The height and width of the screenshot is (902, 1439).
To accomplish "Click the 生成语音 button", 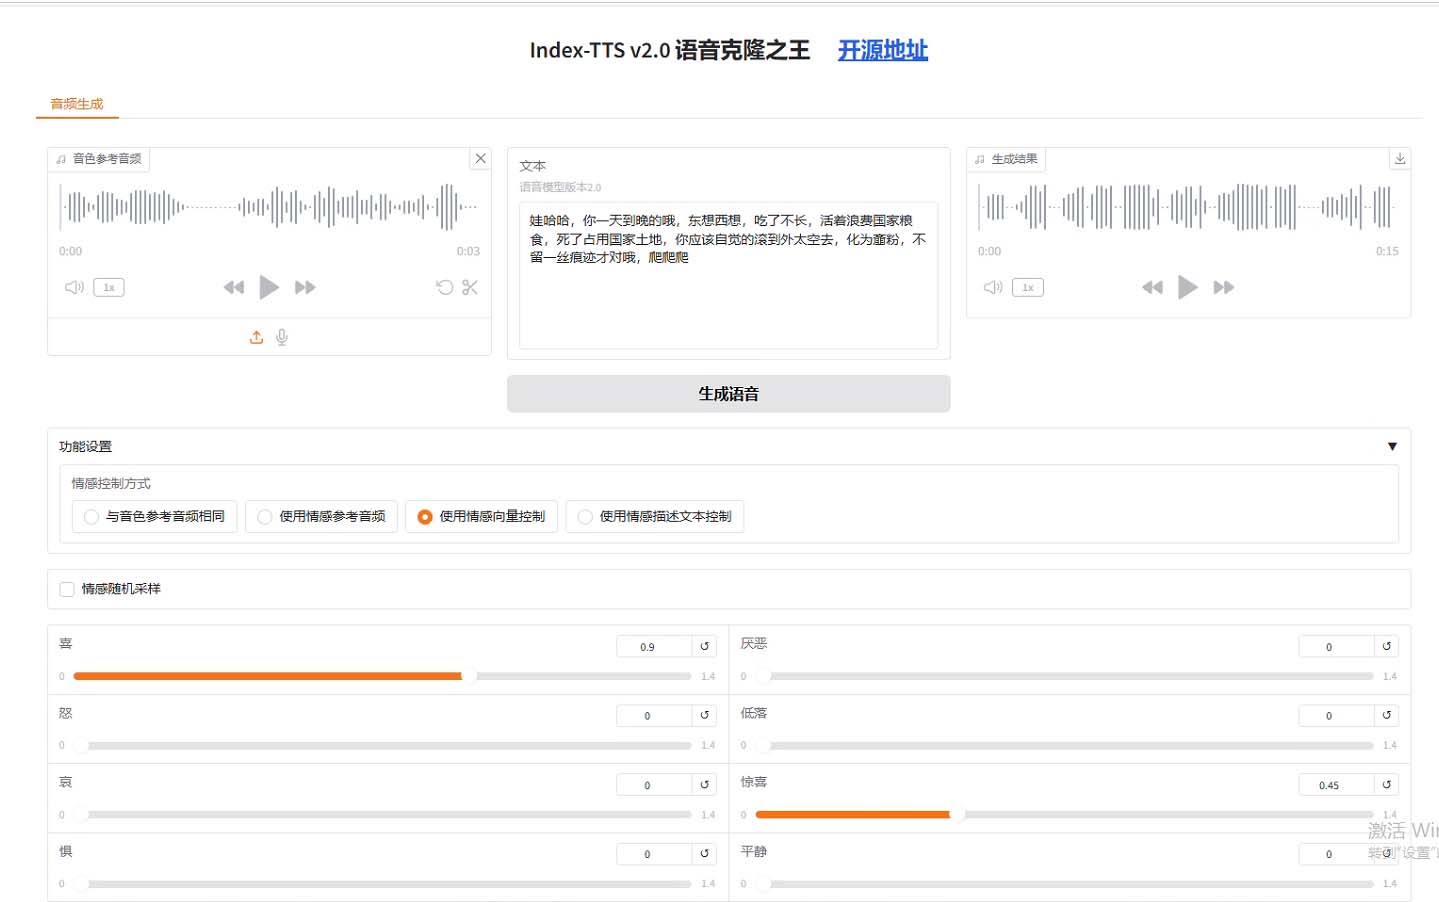I will point(728,394).
